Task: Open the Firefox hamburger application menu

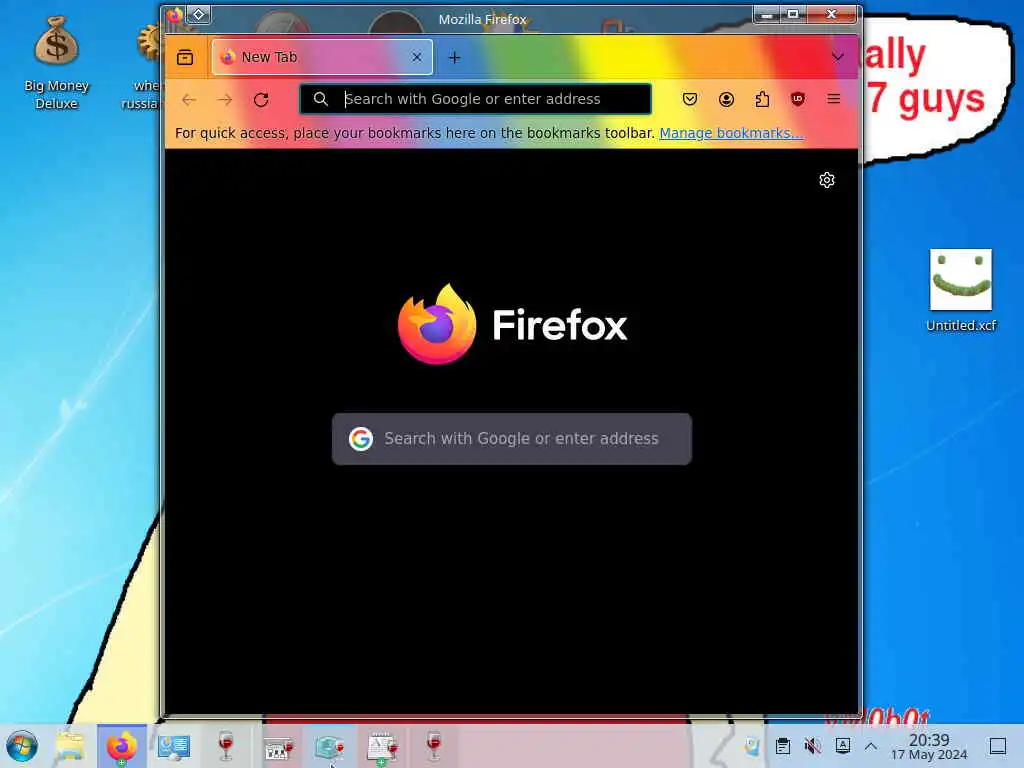Action: (x=833, y=99)
